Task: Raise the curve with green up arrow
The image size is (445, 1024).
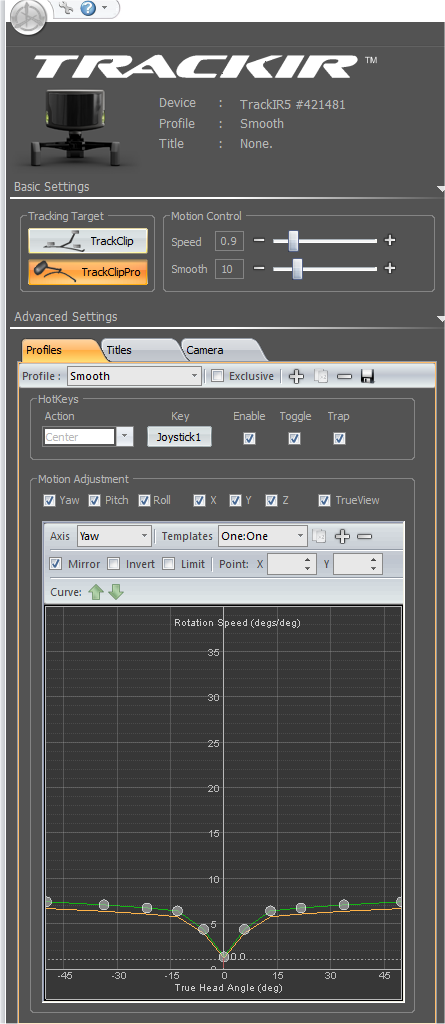Action: pos(96,592)
